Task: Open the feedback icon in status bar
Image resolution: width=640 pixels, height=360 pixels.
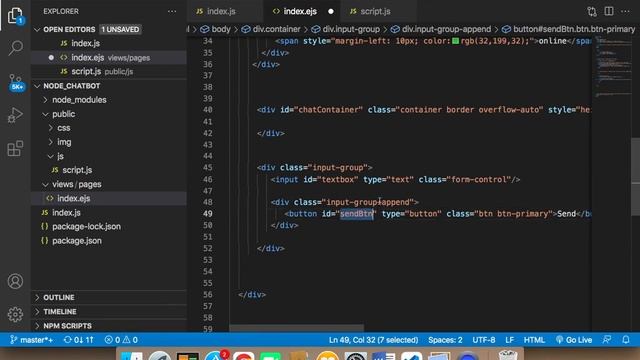Action: [607, 340]
